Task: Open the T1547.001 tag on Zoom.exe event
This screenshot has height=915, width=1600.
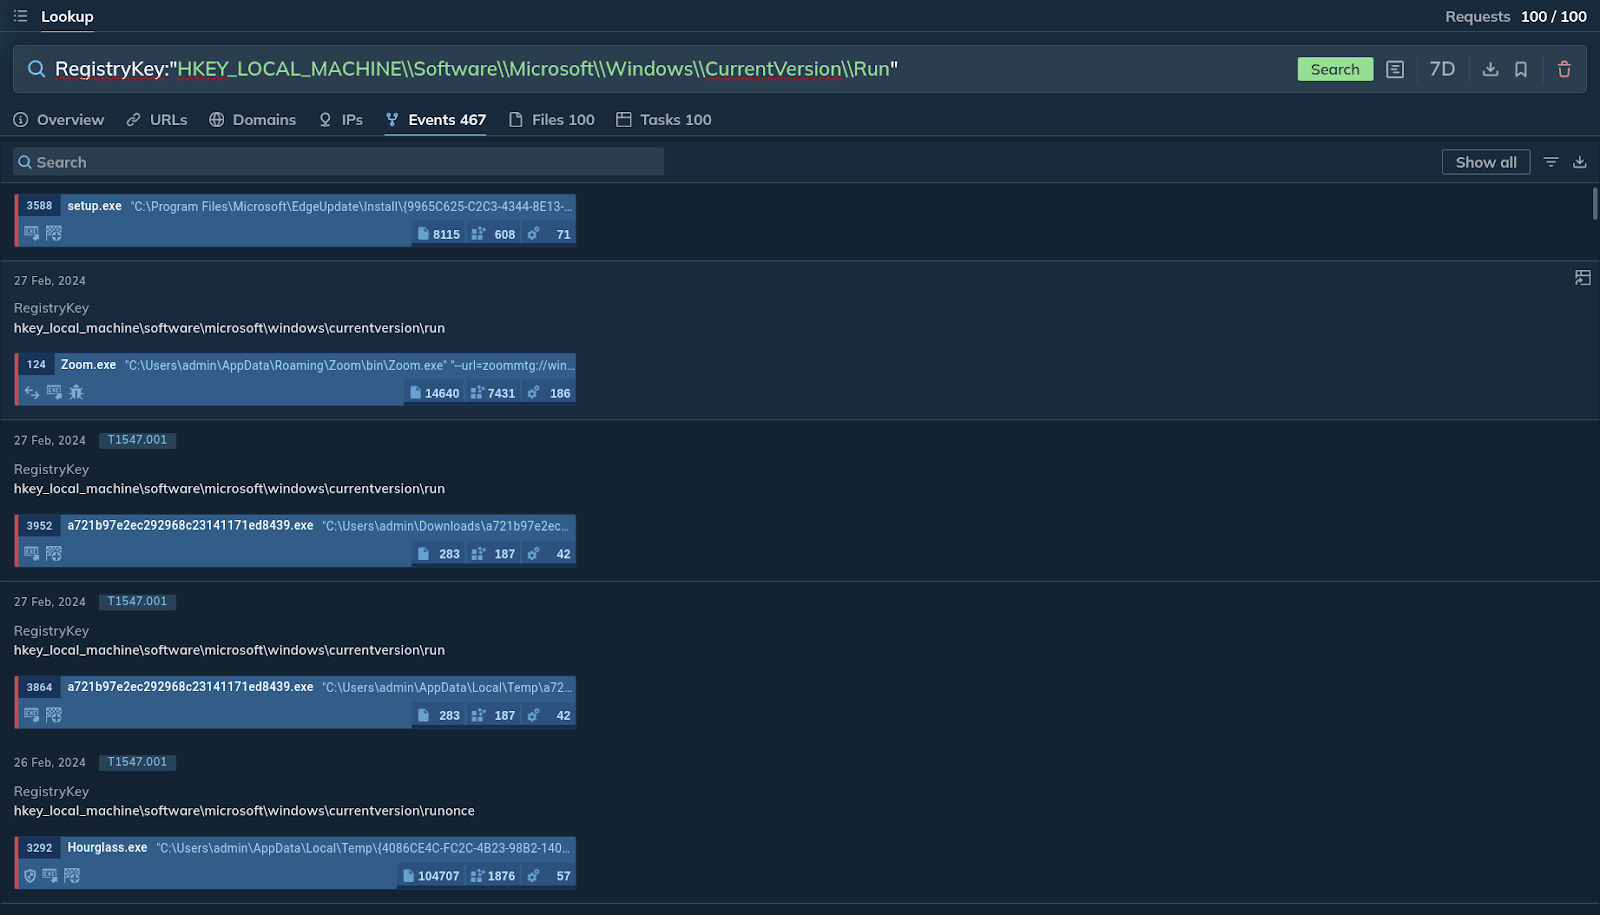Action: tap(137, 440)
